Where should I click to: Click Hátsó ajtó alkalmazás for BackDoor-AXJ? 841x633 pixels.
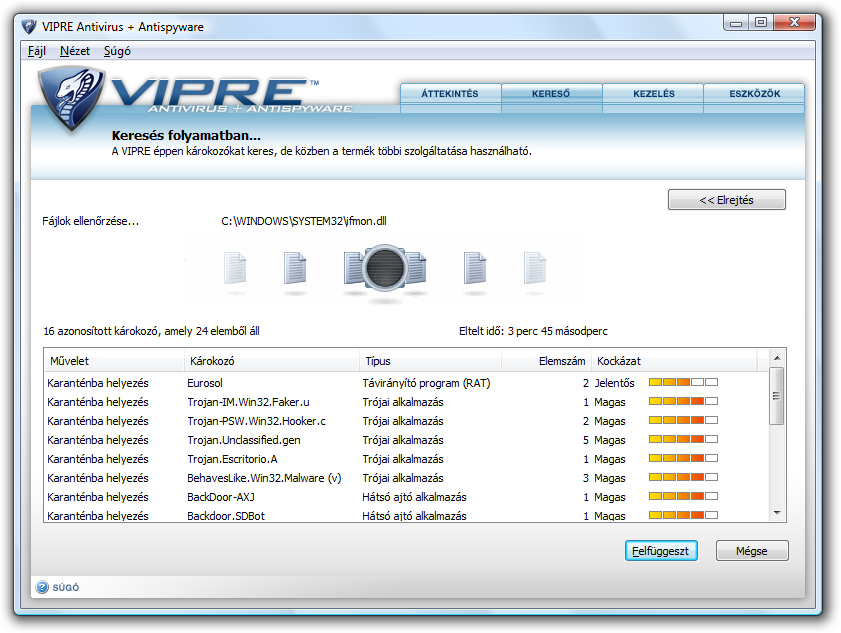pos(414,497)
